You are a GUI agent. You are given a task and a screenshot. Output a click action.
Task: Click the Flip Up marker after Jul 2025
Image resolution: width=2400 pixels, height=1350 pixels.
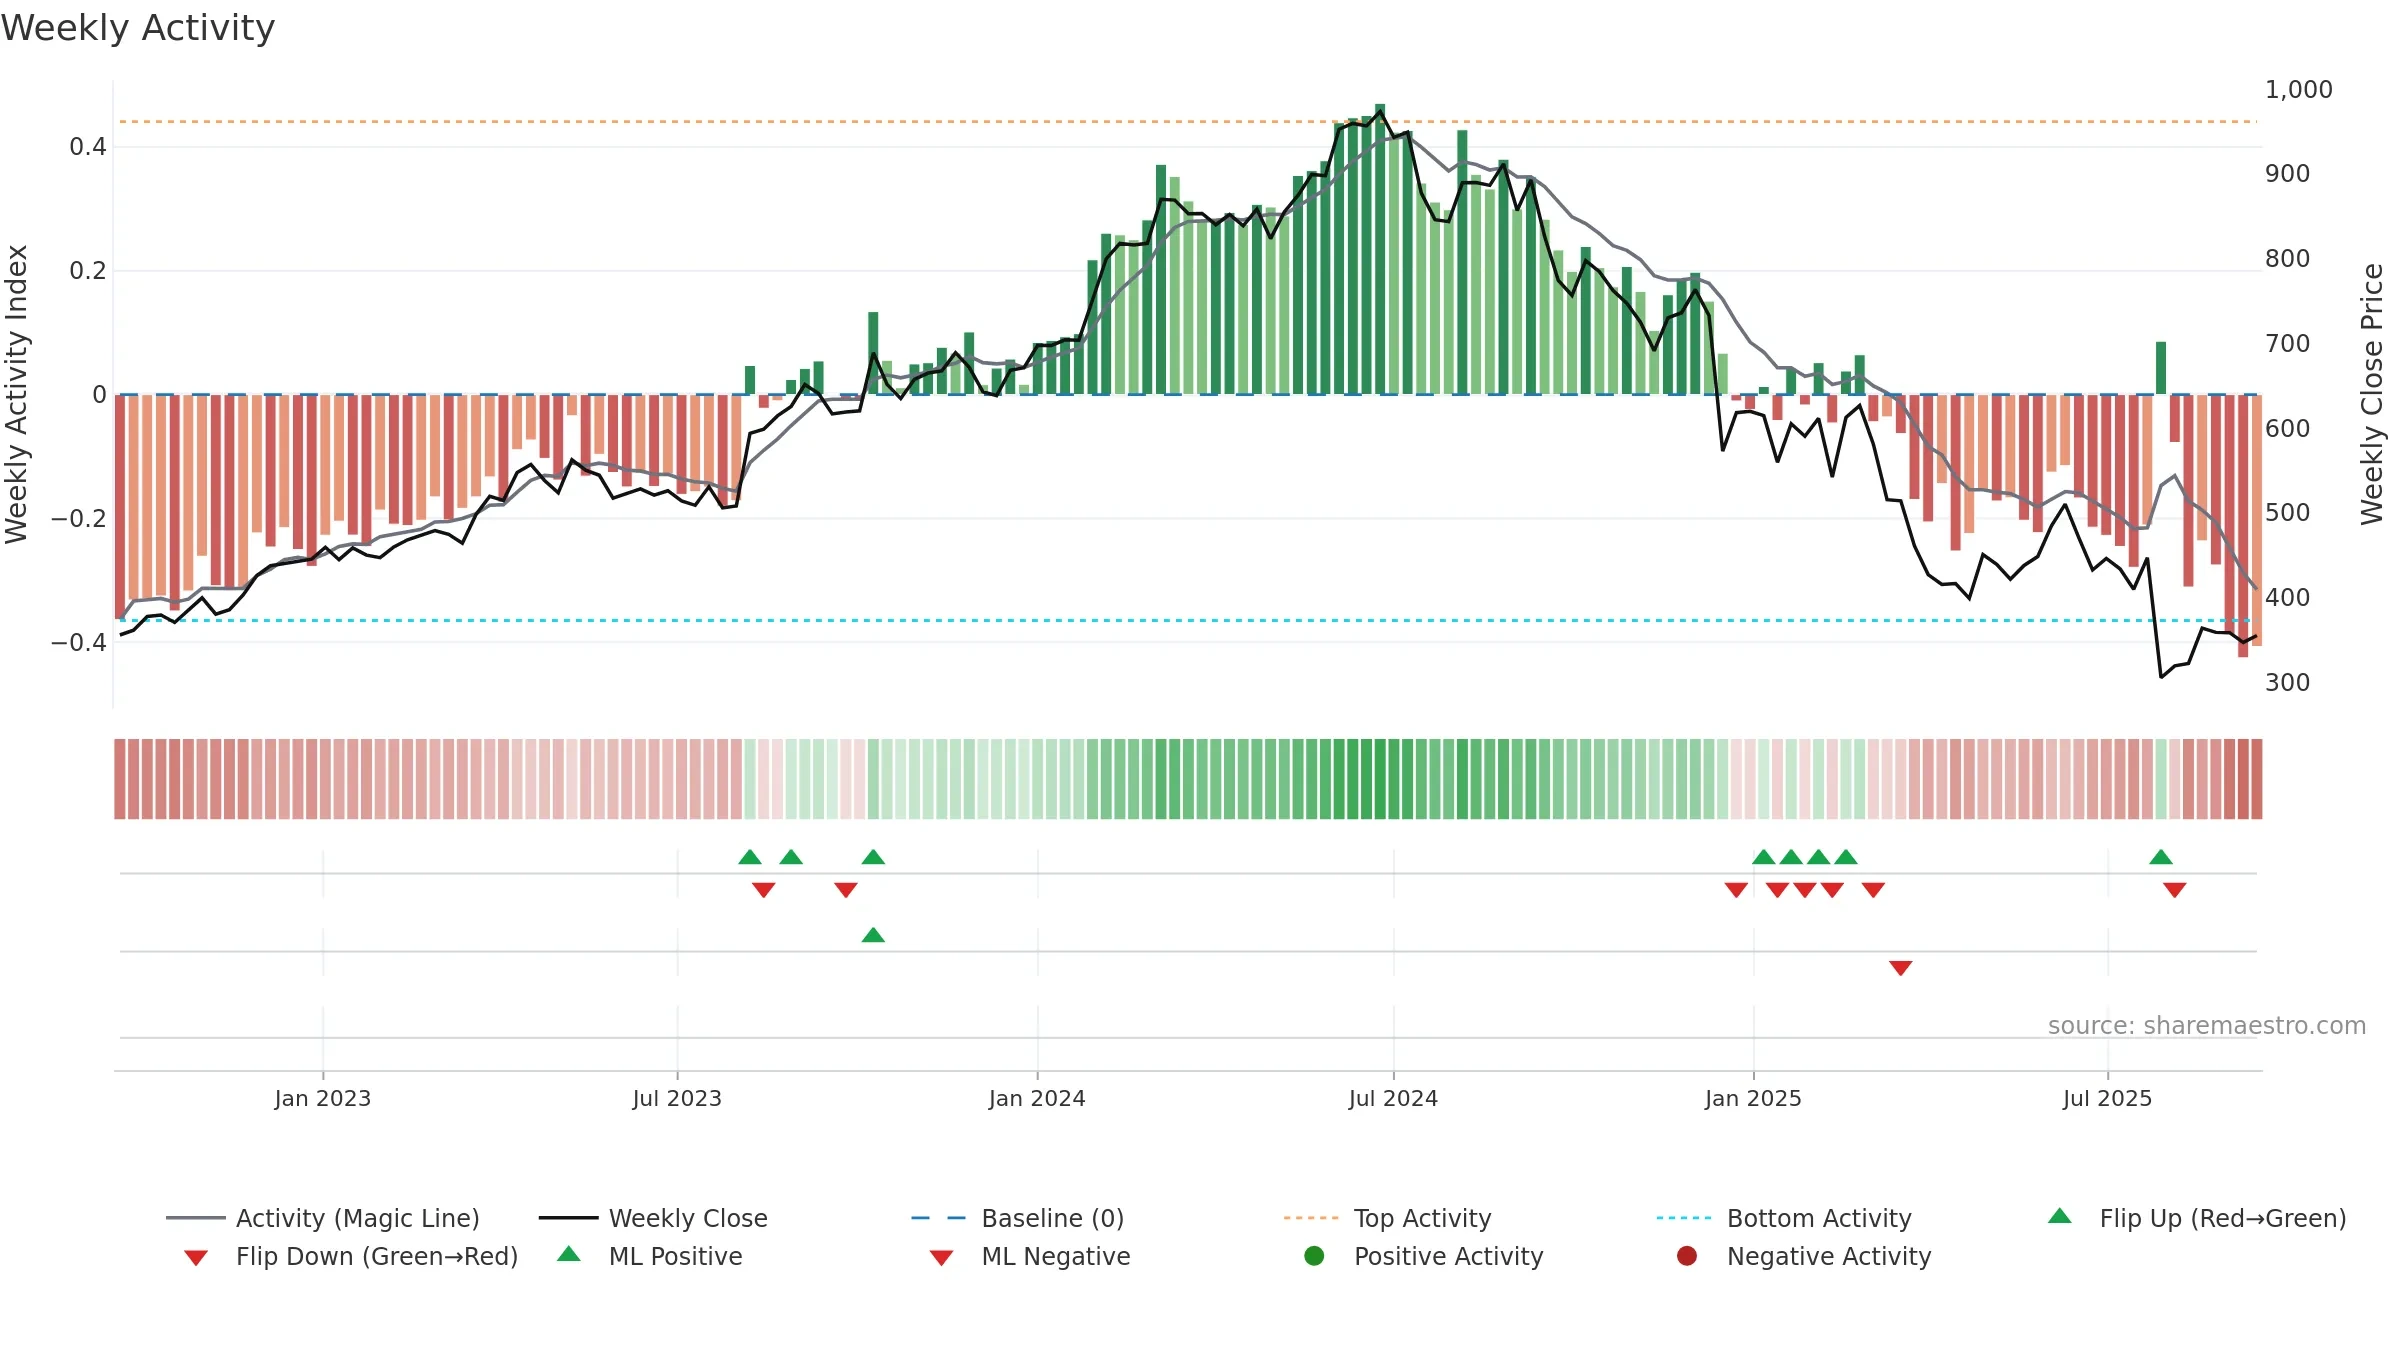[x=2161, y=857]
